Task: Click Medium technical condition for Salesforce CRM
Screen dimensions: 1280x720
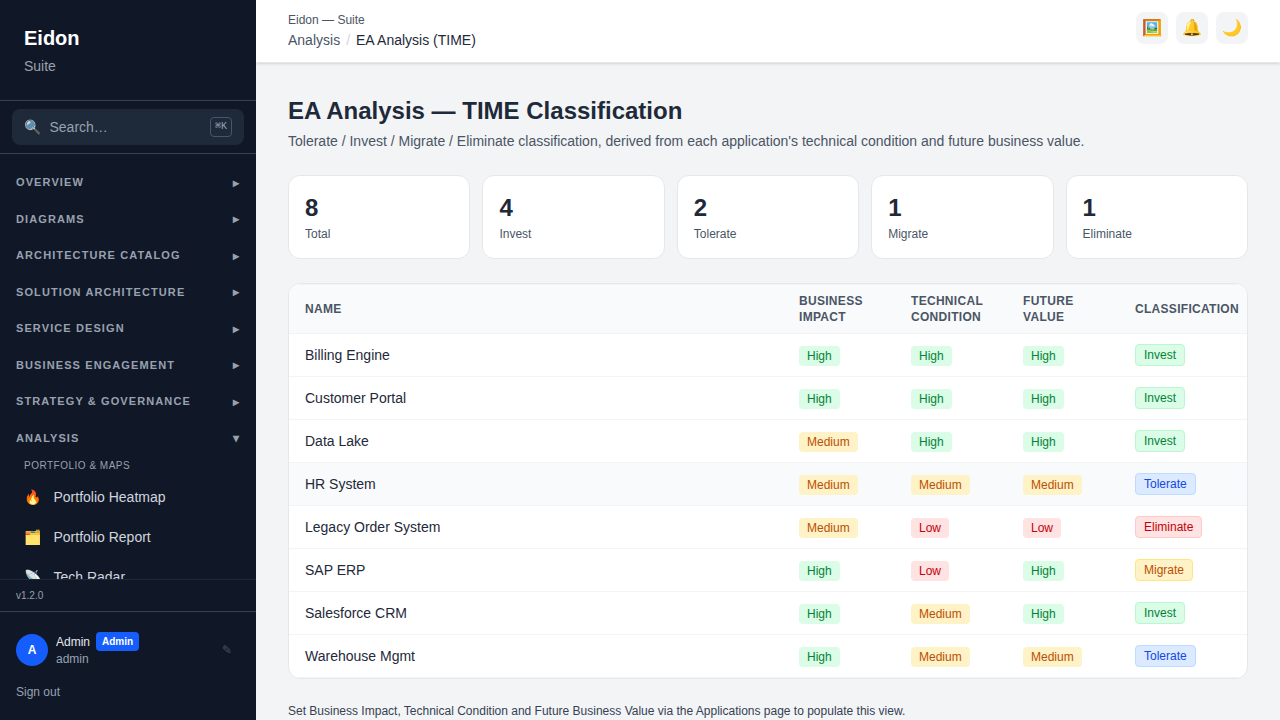Action: (940, 614)
